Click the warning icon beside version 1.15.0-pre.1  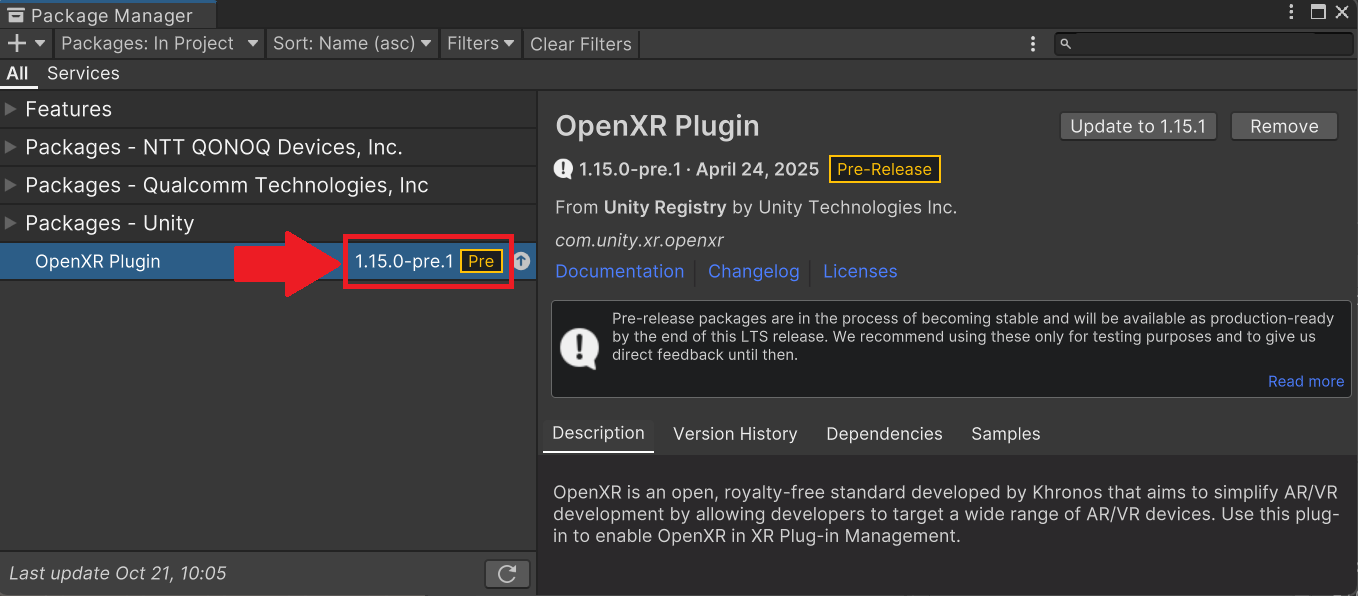pyautogui.click(x=564, y=169)
